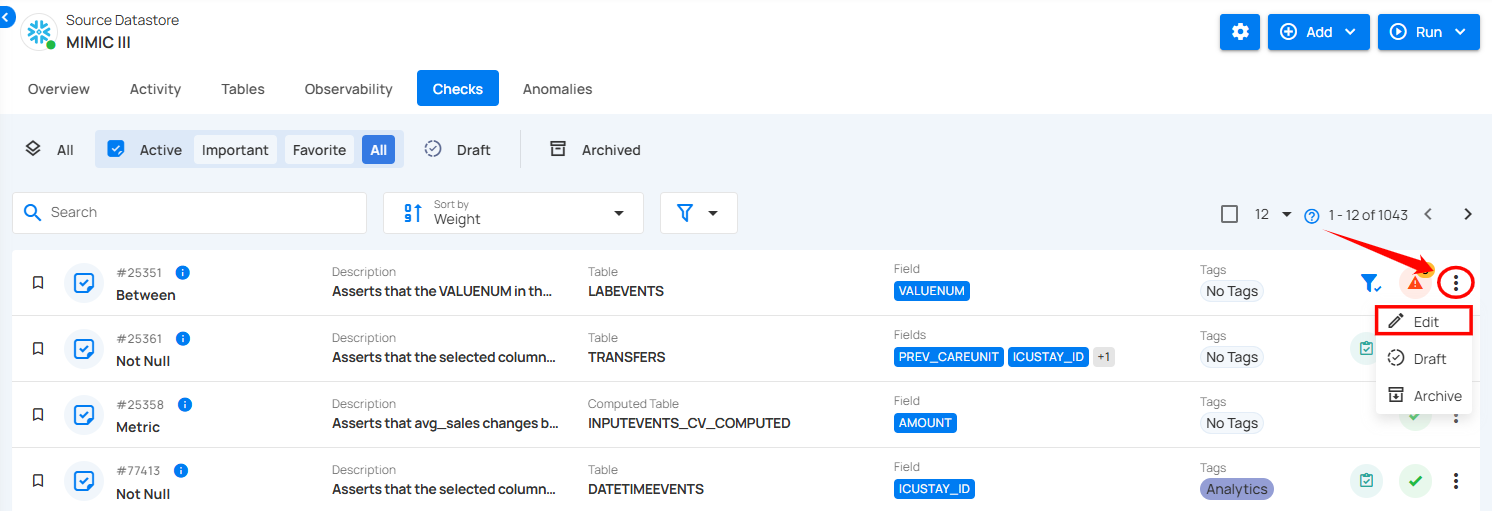Open info icon next to #25351
The image size is (1492, 511).
click(x=183, y=272)
